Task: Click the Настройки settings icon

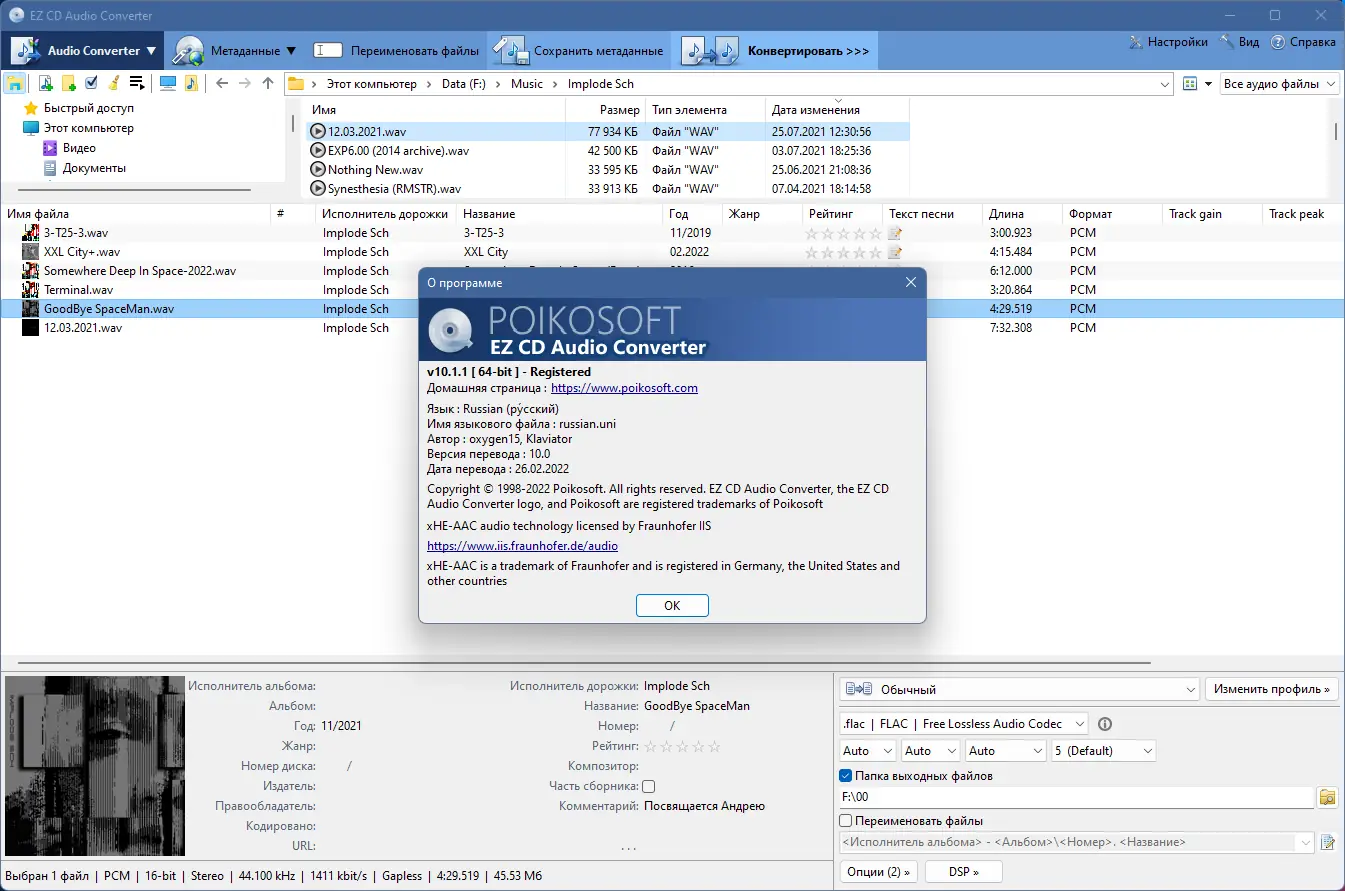Action: pos(1136,42)
